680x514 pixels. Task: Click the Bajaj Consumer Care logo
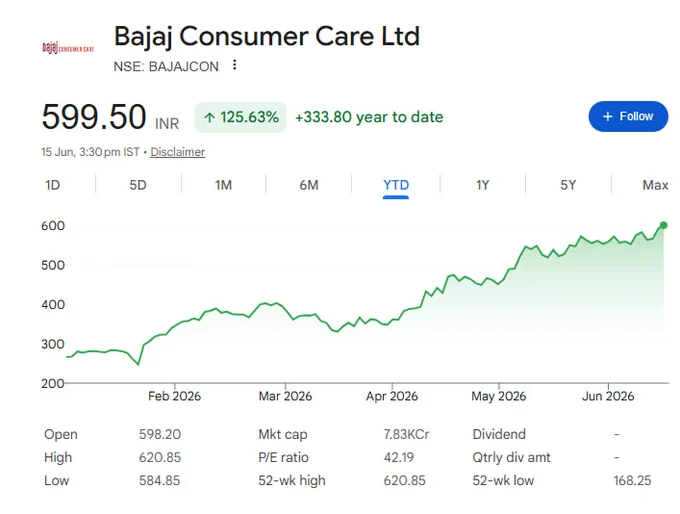click(x=68, y=47)
